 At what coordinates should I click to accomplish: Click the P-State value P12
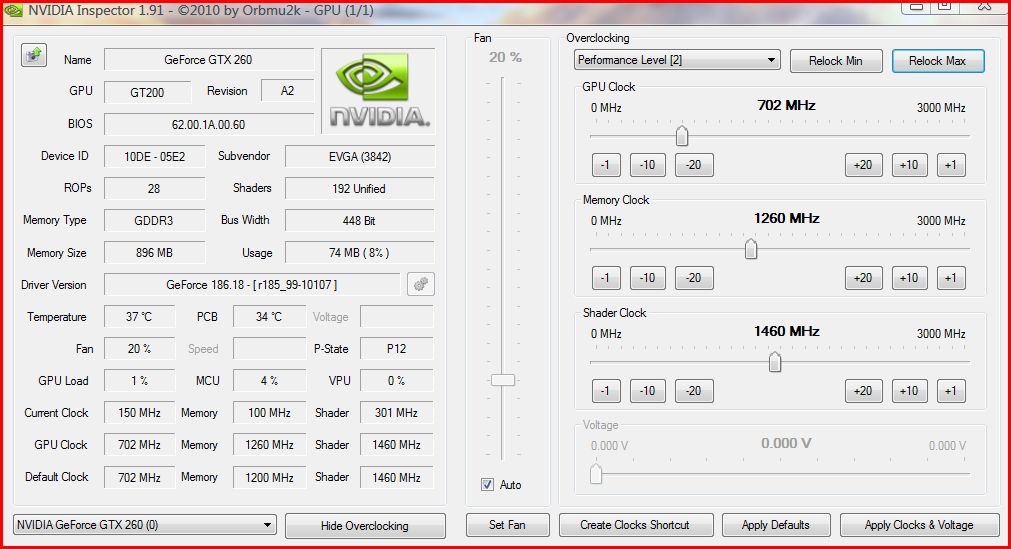point(397,349)
